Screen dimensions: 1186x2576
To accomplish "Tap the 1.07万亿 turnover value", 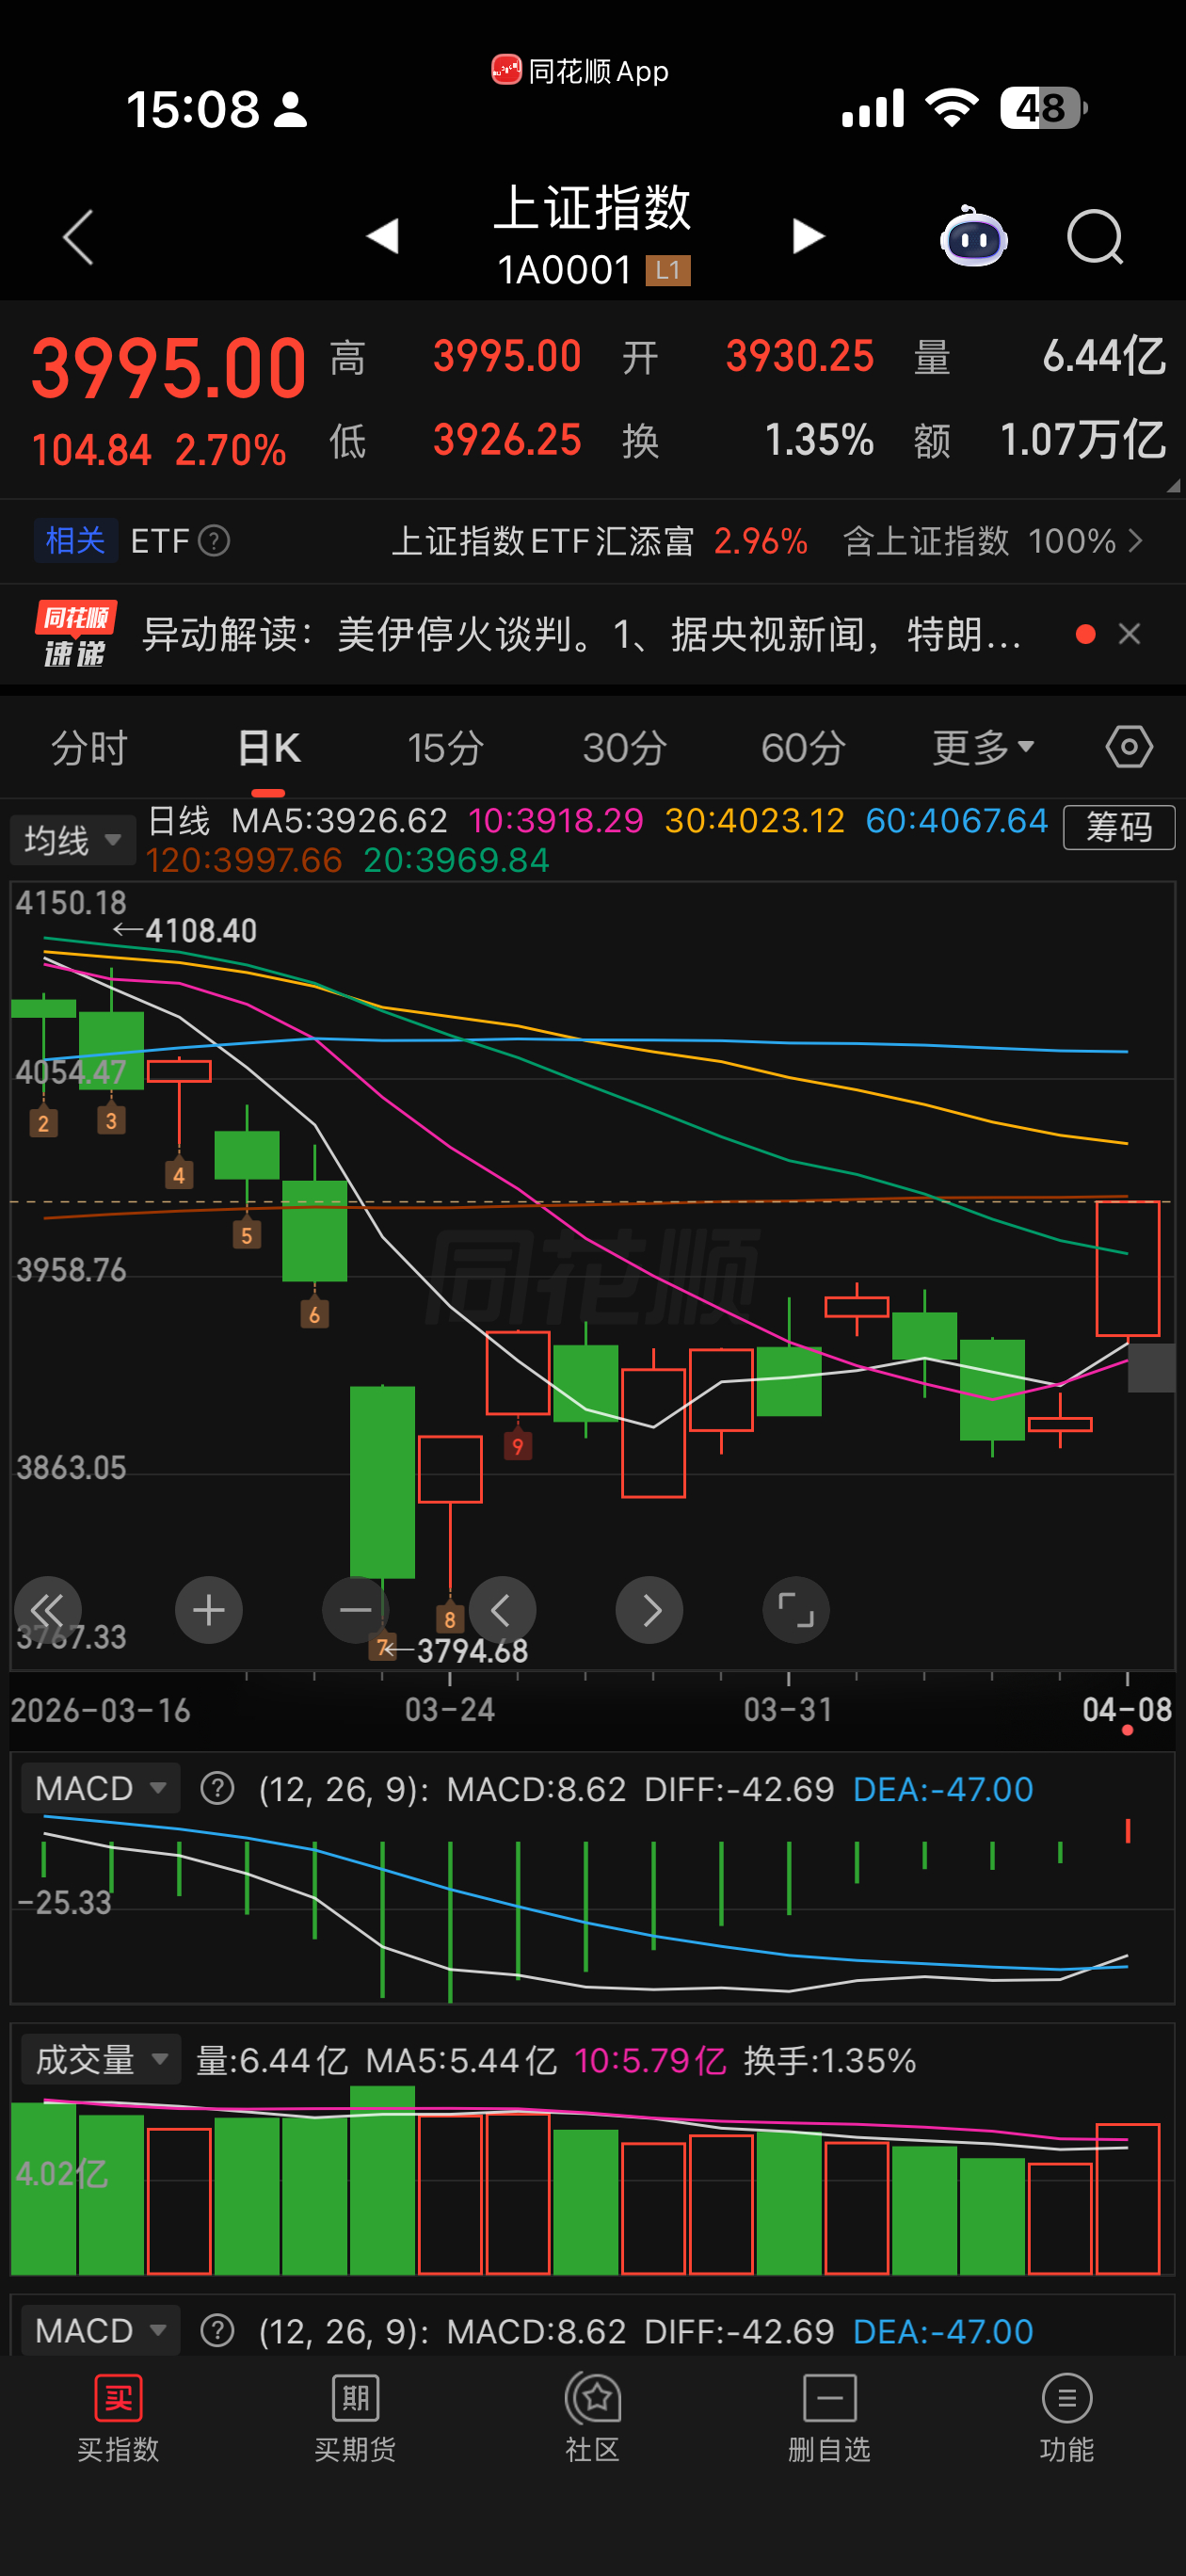I will pos(1083,440).
